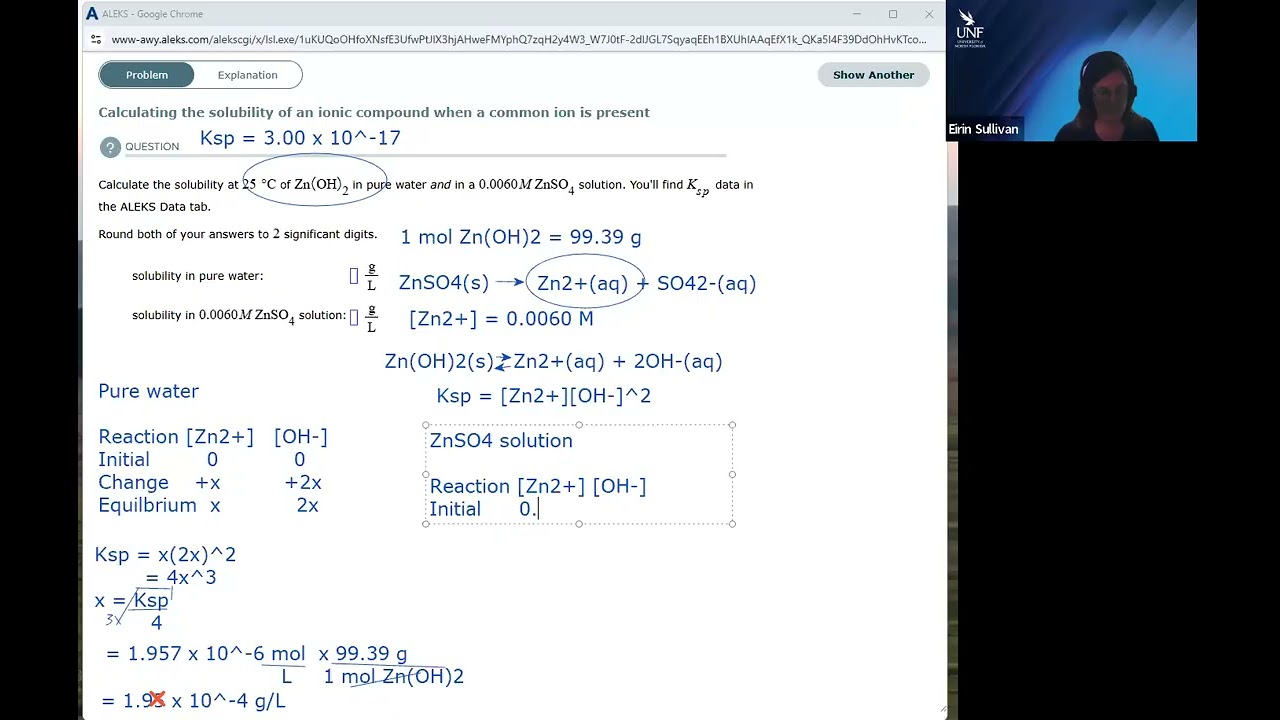This screenshot has width=1280, height=720.
Task: Click the 'Eirin Sullivan' name label
Action: tap(983, 129)
